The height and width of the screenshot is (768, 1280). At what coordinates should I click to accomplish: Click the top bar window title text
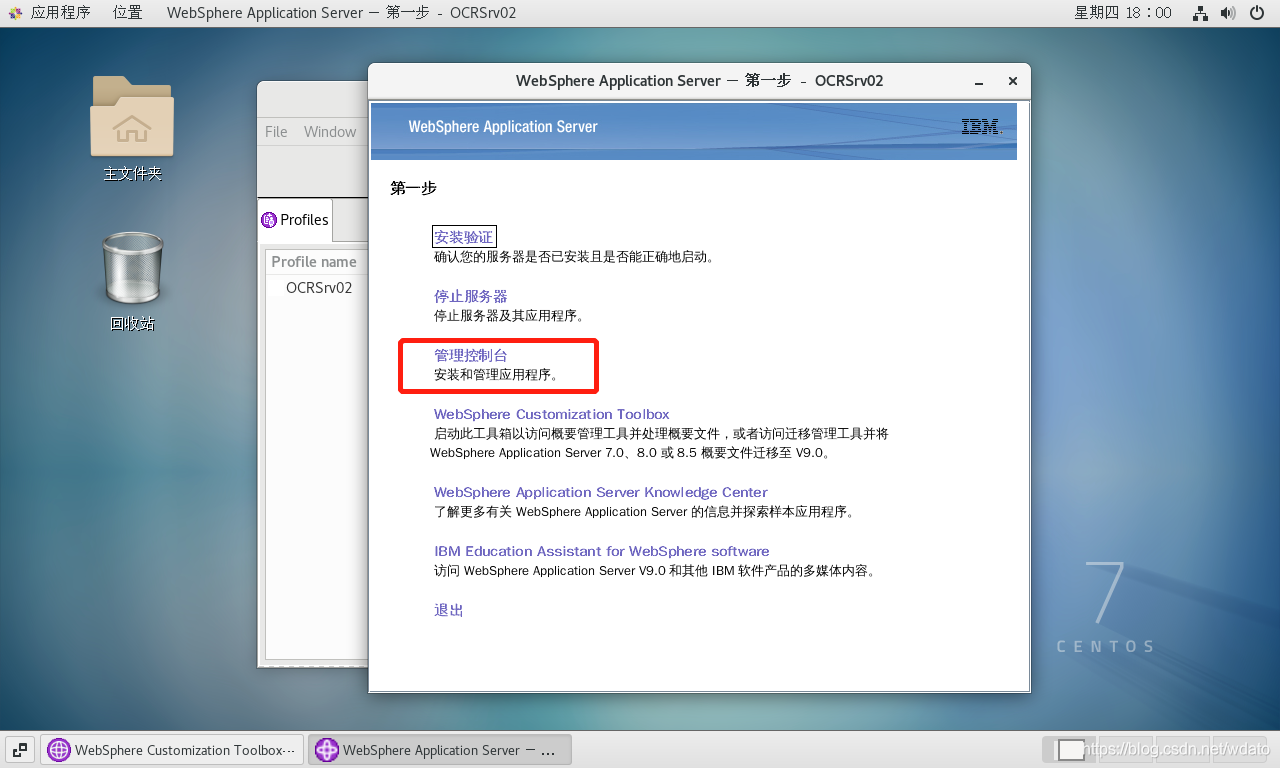pos(342,13)
